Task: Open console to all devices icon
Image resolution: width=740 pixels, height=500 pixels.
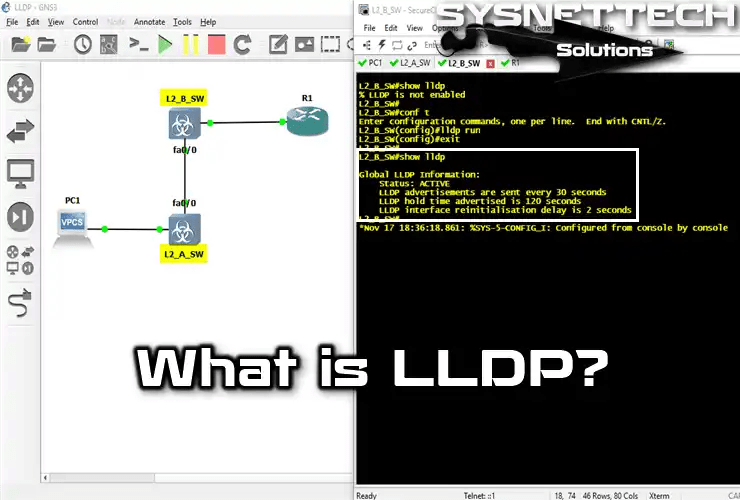Action: [x=139, y=44]
